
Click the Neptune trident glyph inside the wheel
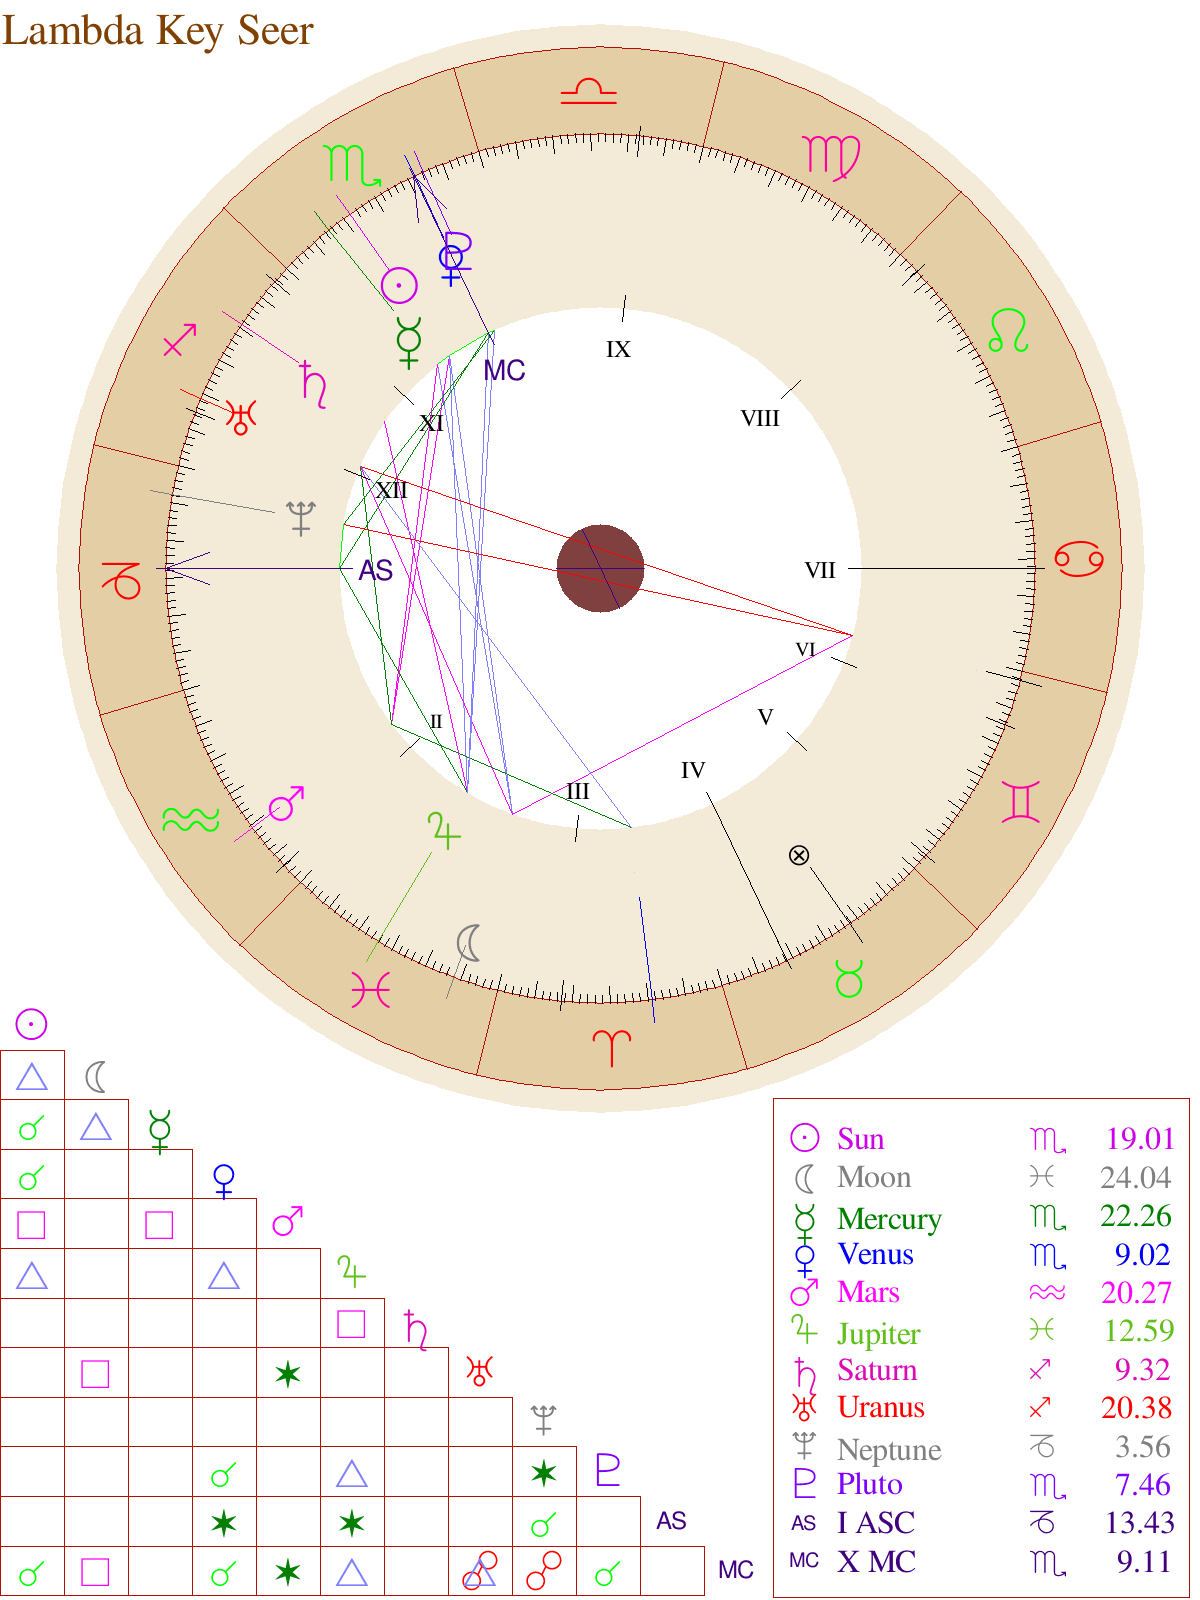[301, 518]
